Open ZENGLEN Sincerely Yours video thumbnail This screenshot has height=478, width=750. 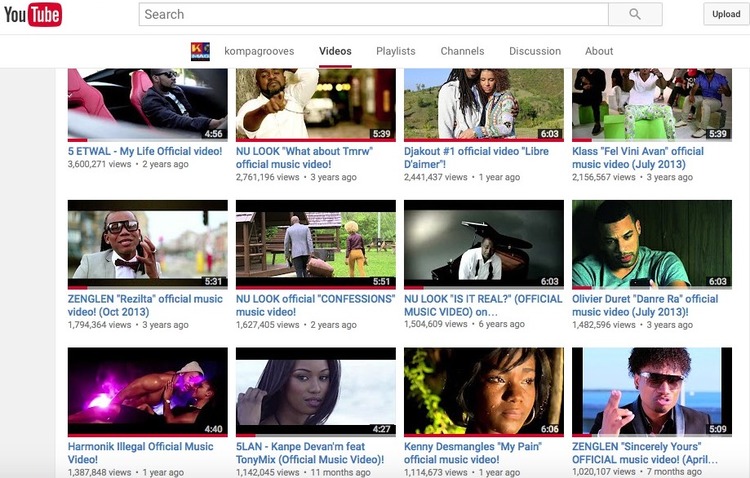click(x=652, y=392)
